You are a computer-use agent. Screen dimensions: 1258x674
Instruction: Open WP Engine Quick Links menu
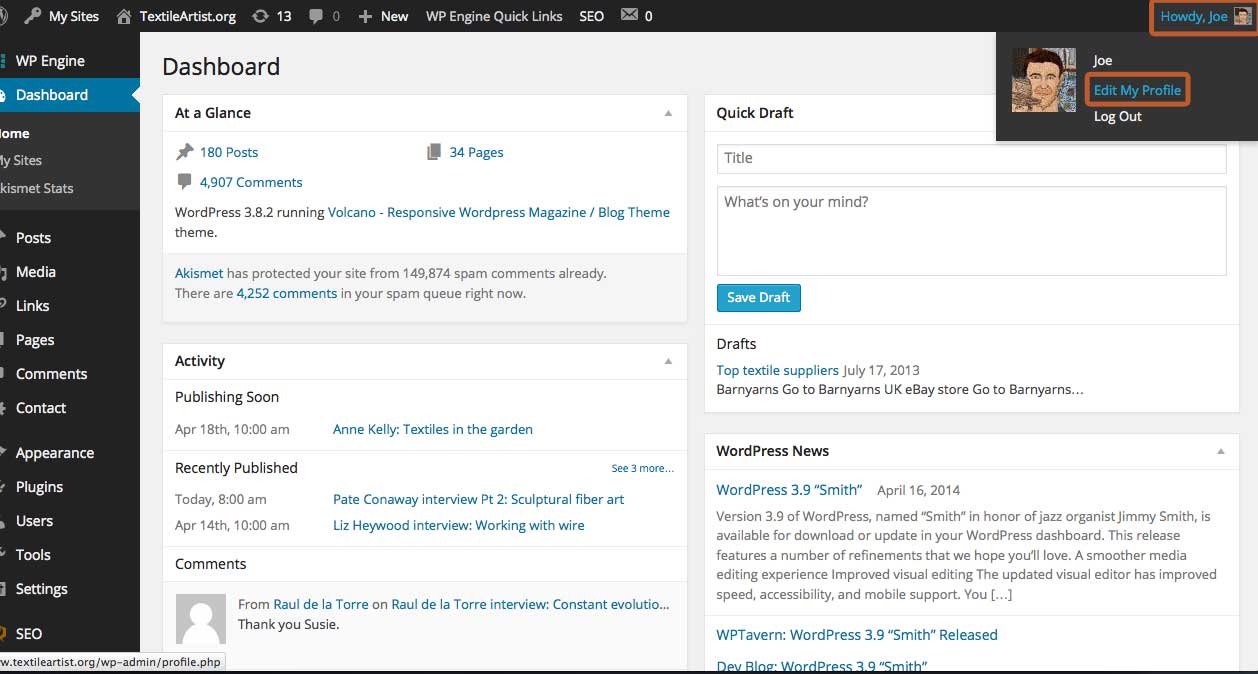pos(494,16)
